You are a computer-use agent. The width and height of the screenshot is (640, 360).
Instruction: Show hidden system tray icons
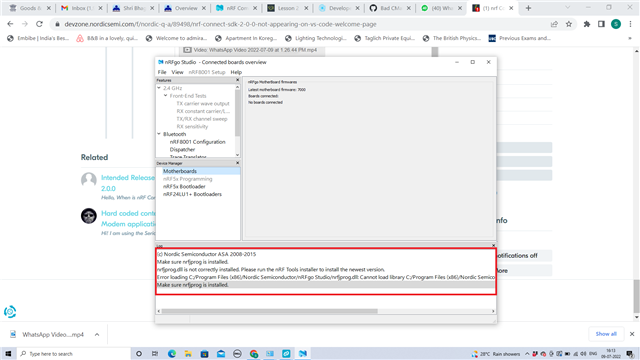[527, 353]
